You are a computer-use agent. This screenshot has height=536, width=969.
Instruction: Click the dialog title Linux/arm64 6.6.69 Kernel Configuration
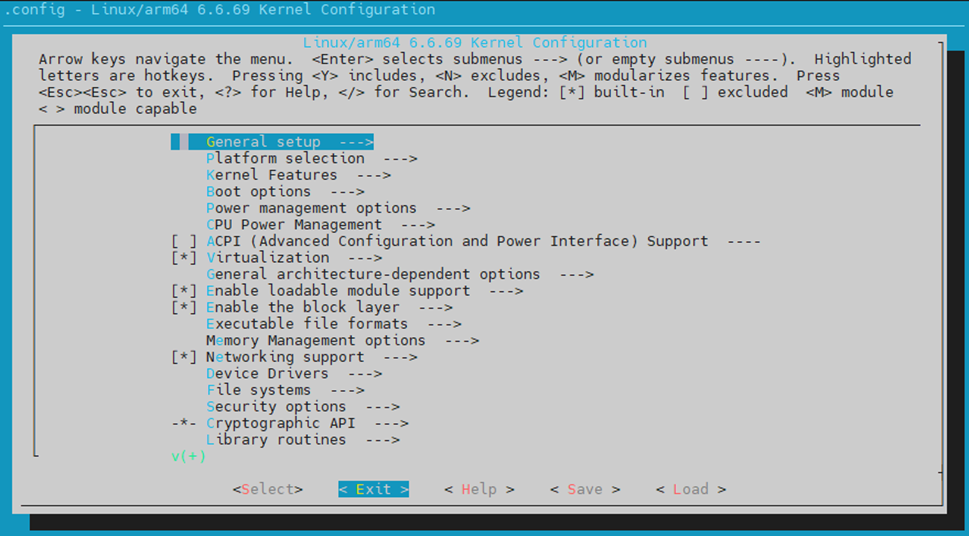tap(475, 43)
